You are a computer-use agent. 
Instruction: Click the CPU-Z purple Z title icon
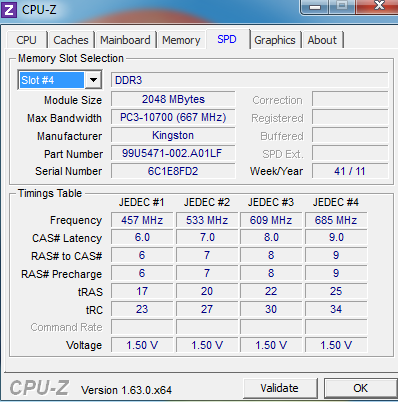coord(9,9)
